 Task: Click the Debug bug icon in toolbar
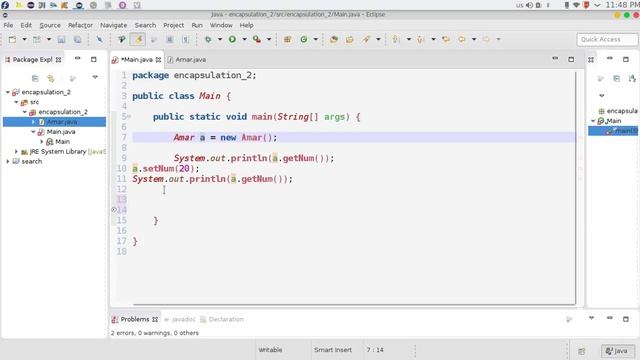pyautogui.click(x=208, y=40)
